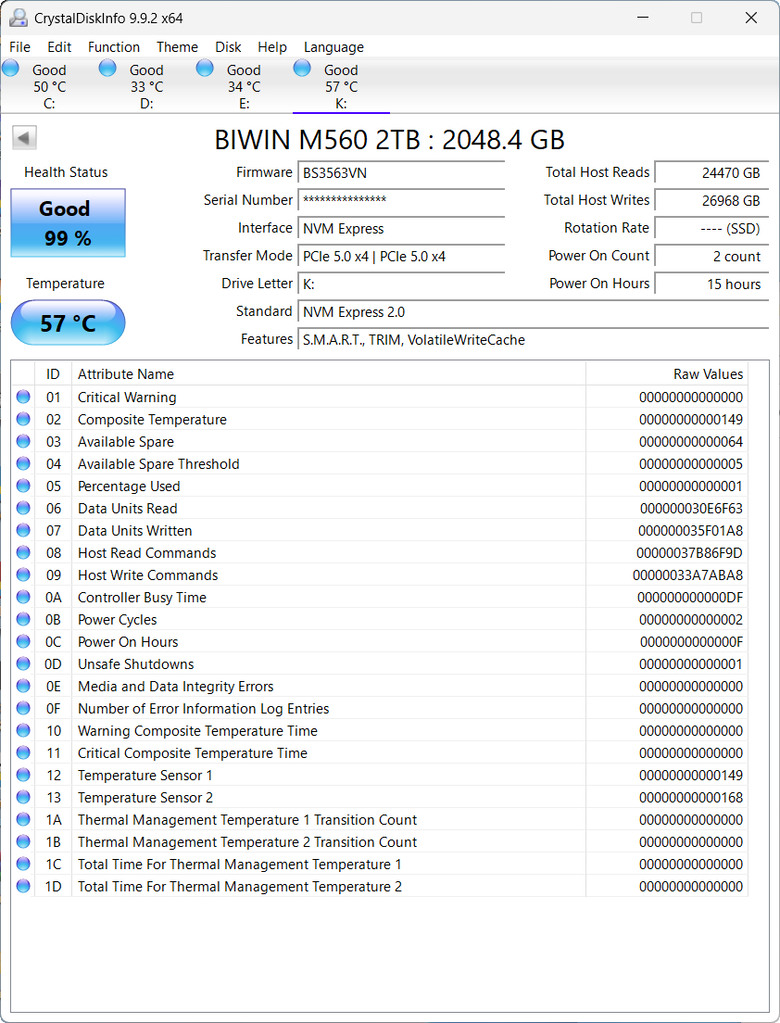Click status orb for Available Spare Threshold
The width and height of the screenshot is (780, 1023).
[x=23, y=463]
